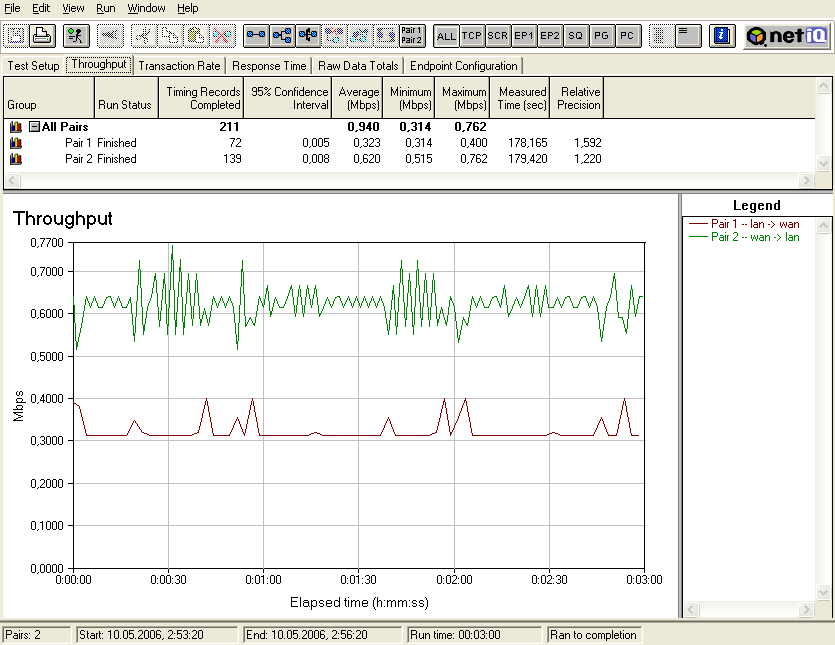Toggle the ALL grouping filter button
This screenshot has height=645, width=835.
446,35
